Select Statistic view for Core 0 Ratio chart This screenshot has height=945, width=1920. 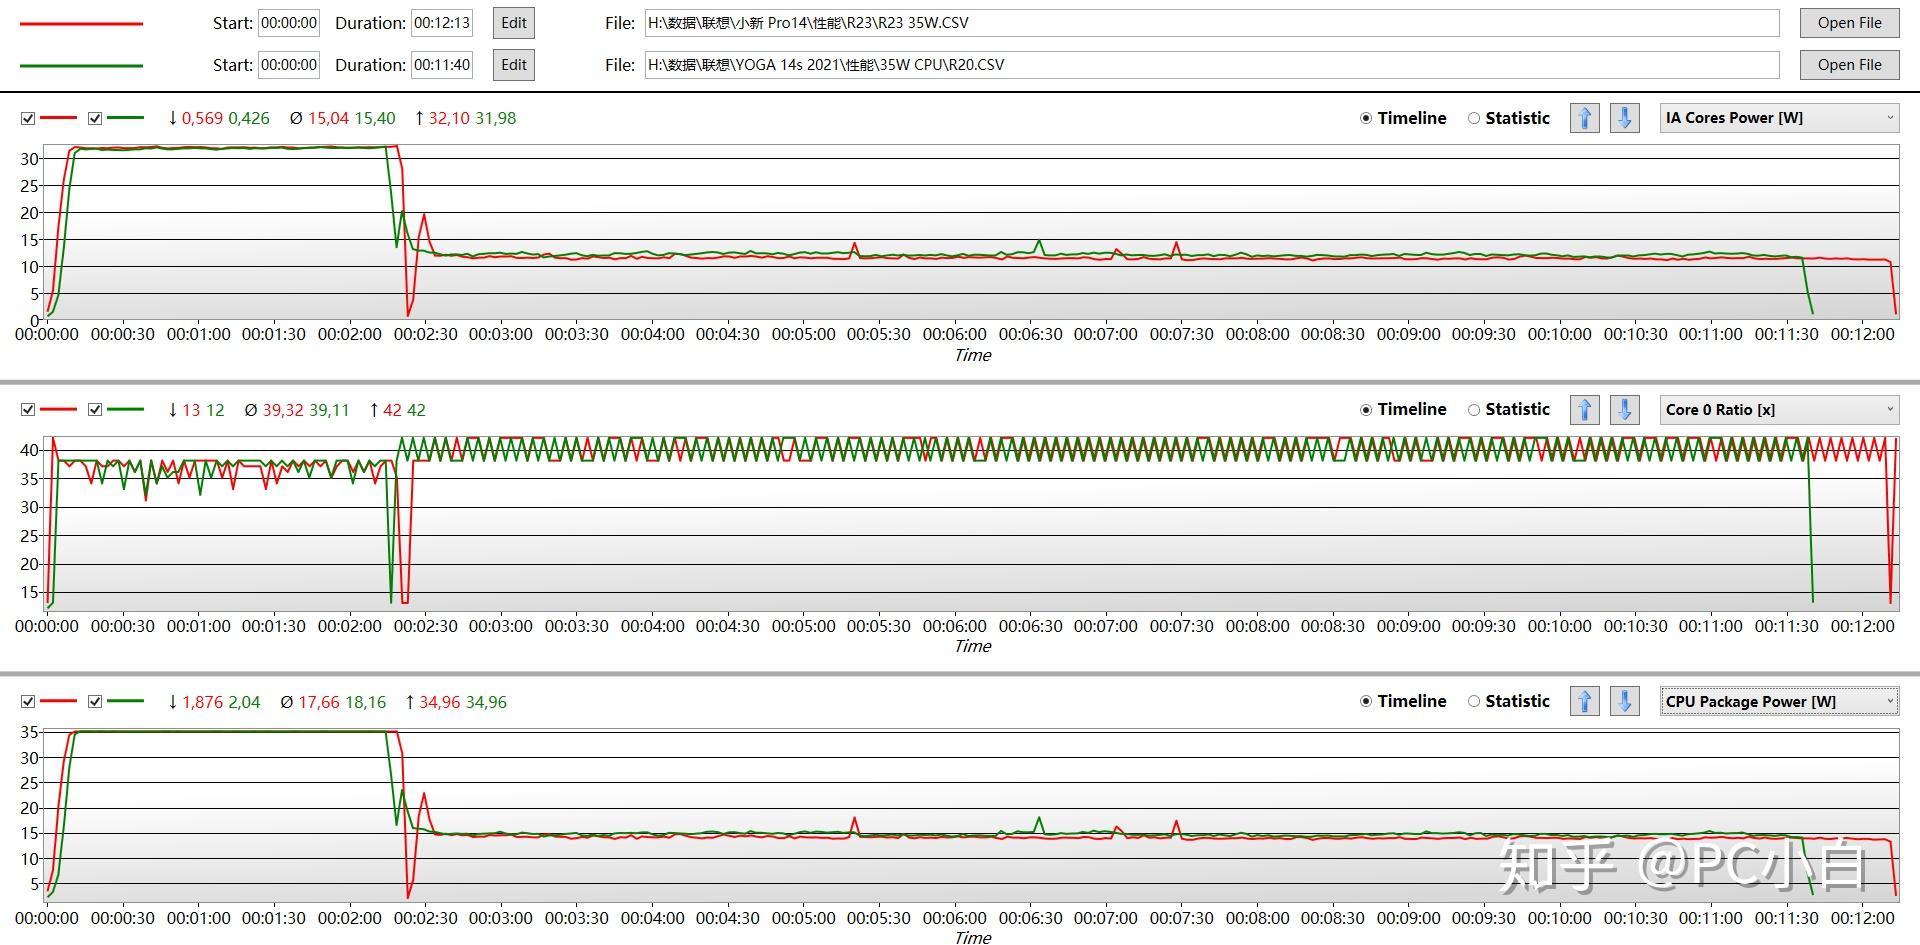coord(1509,409)
